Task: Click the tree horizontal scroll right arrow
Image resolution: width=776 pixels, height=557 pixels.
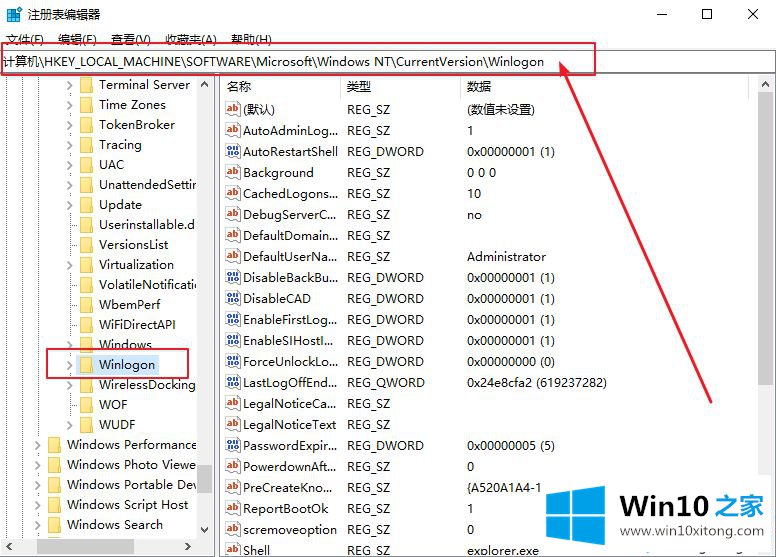Action: click(x=188, y=547)
